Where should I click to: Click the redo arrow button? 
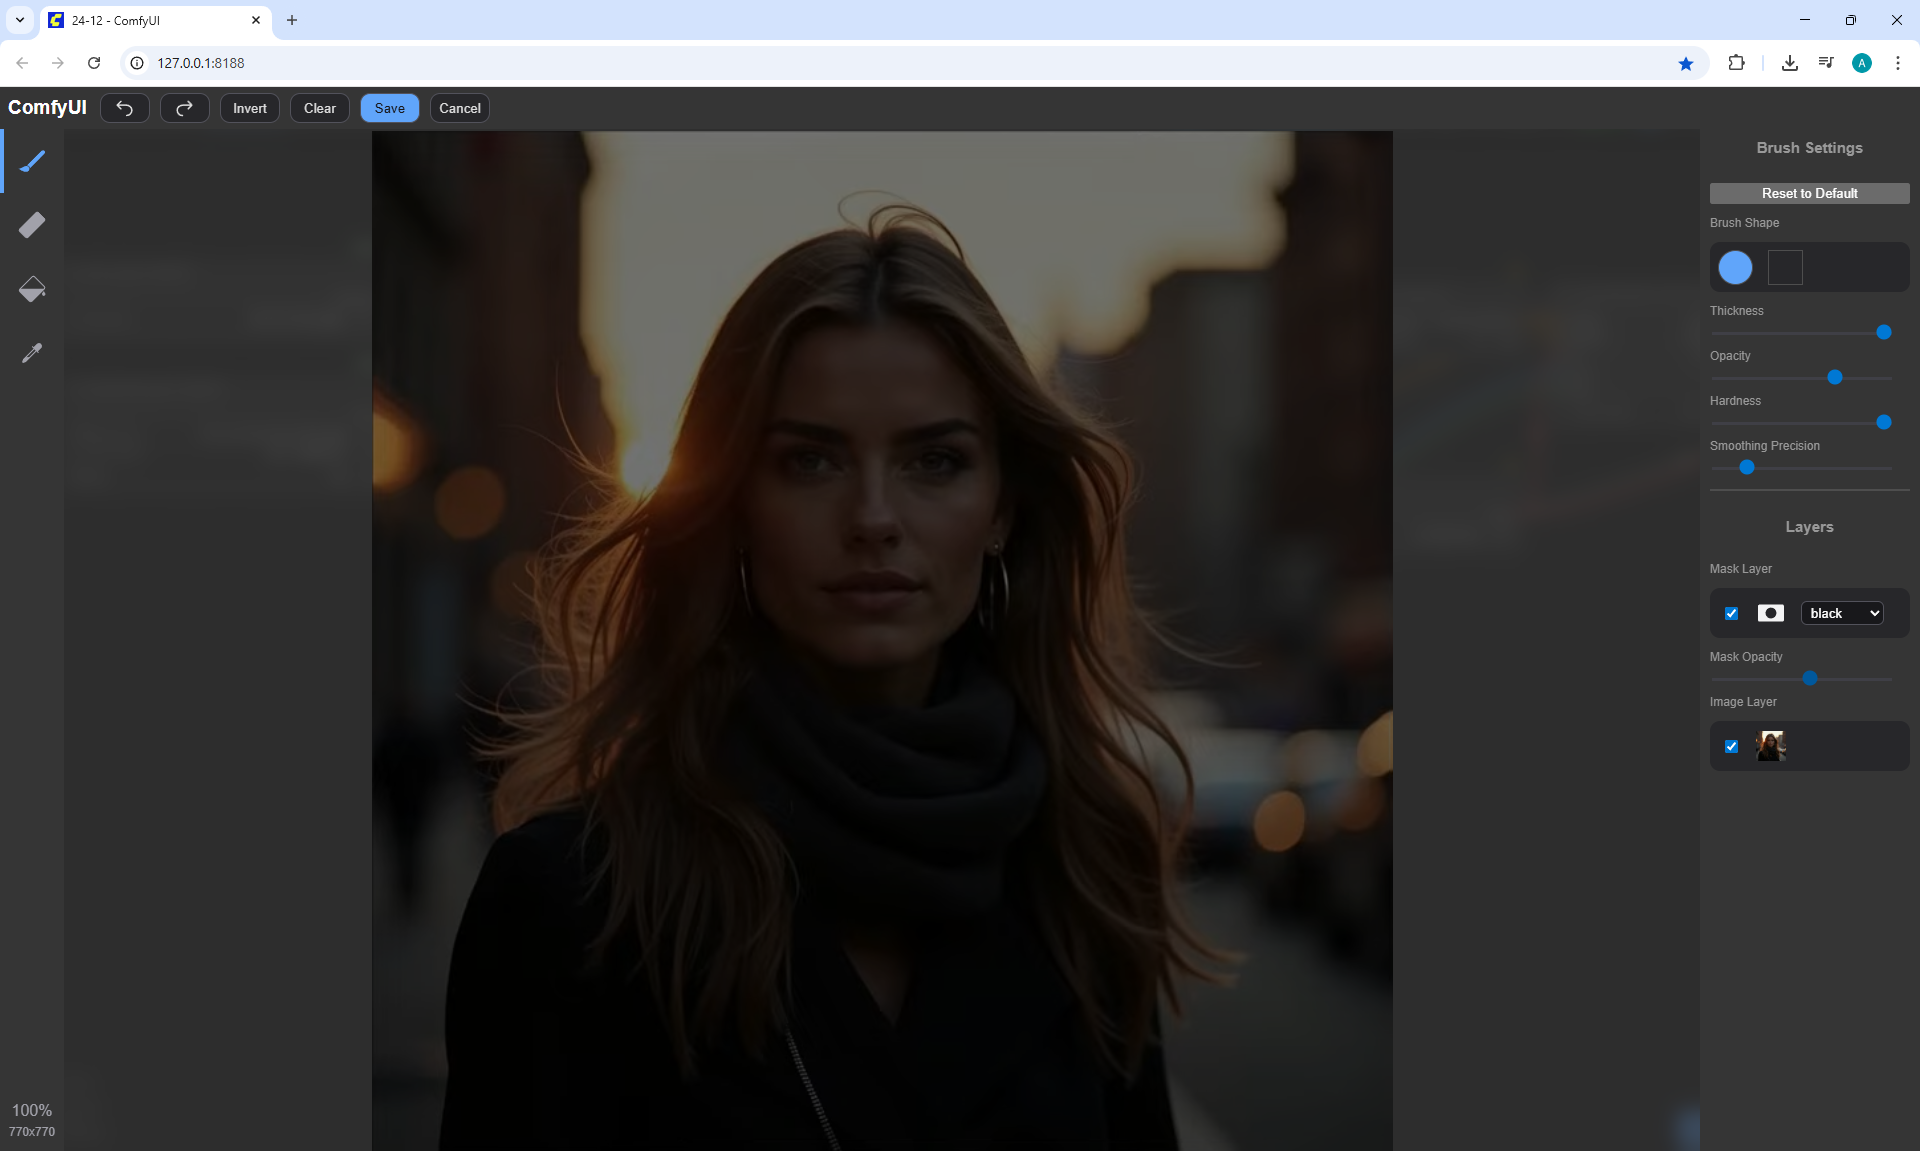(184, 108)
